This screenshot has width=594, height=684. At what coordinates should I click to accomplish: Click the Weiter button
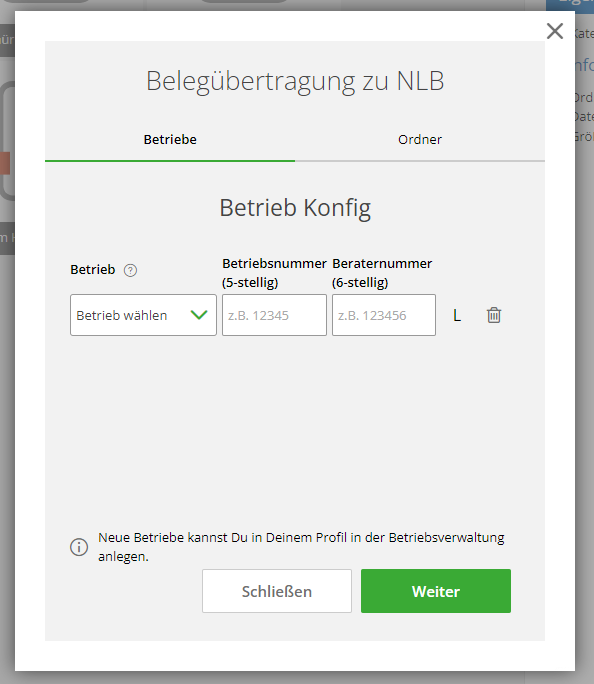pos(436,591)
